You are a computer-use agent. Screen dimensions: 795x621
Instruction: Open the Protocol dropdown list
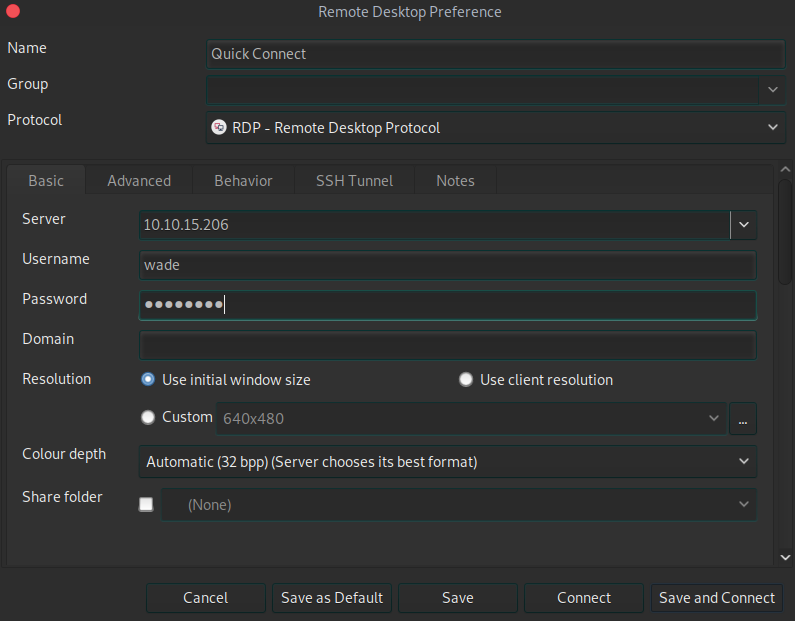(x=771, y=128)
